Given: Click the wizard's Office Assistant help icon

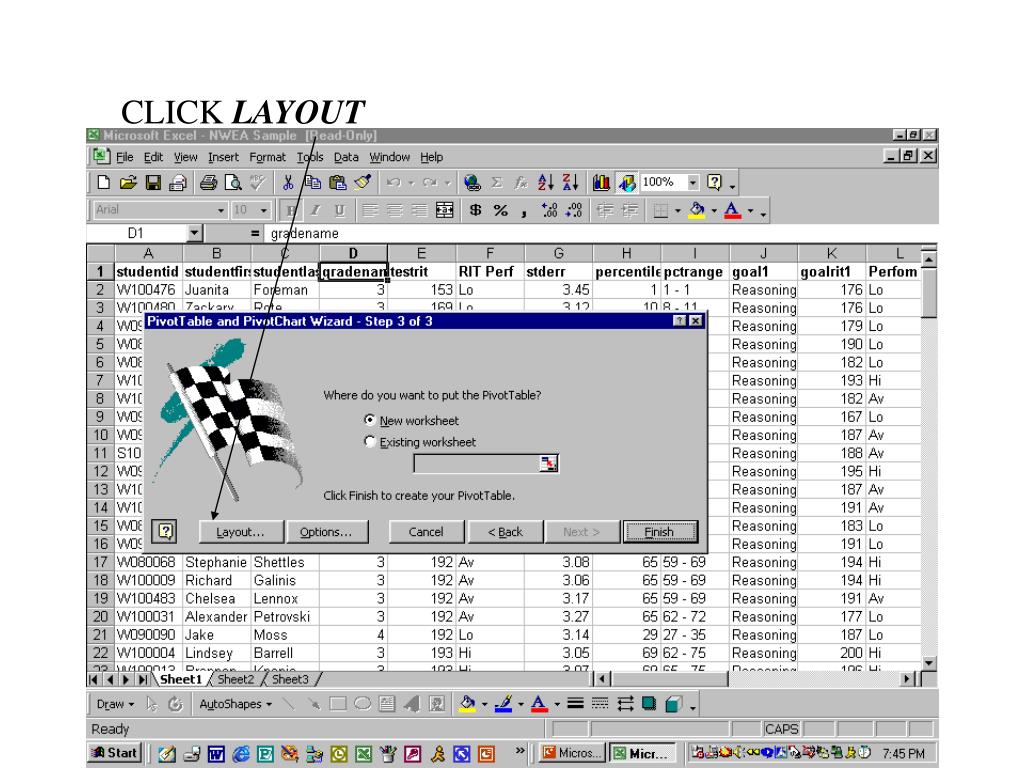Looking at the screenshot, I should coord(166,532).
